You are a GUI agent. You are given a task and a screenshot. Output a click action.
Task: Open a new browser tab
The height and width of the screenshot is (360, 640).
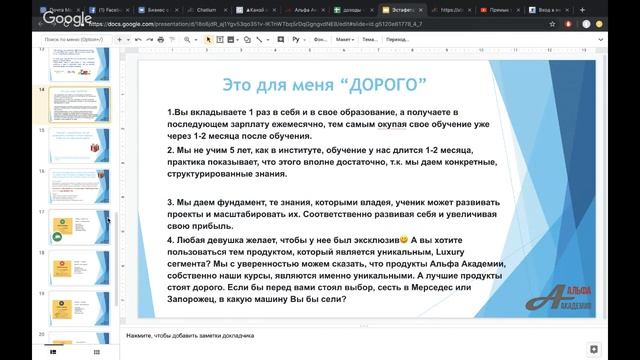pos(582,10)
